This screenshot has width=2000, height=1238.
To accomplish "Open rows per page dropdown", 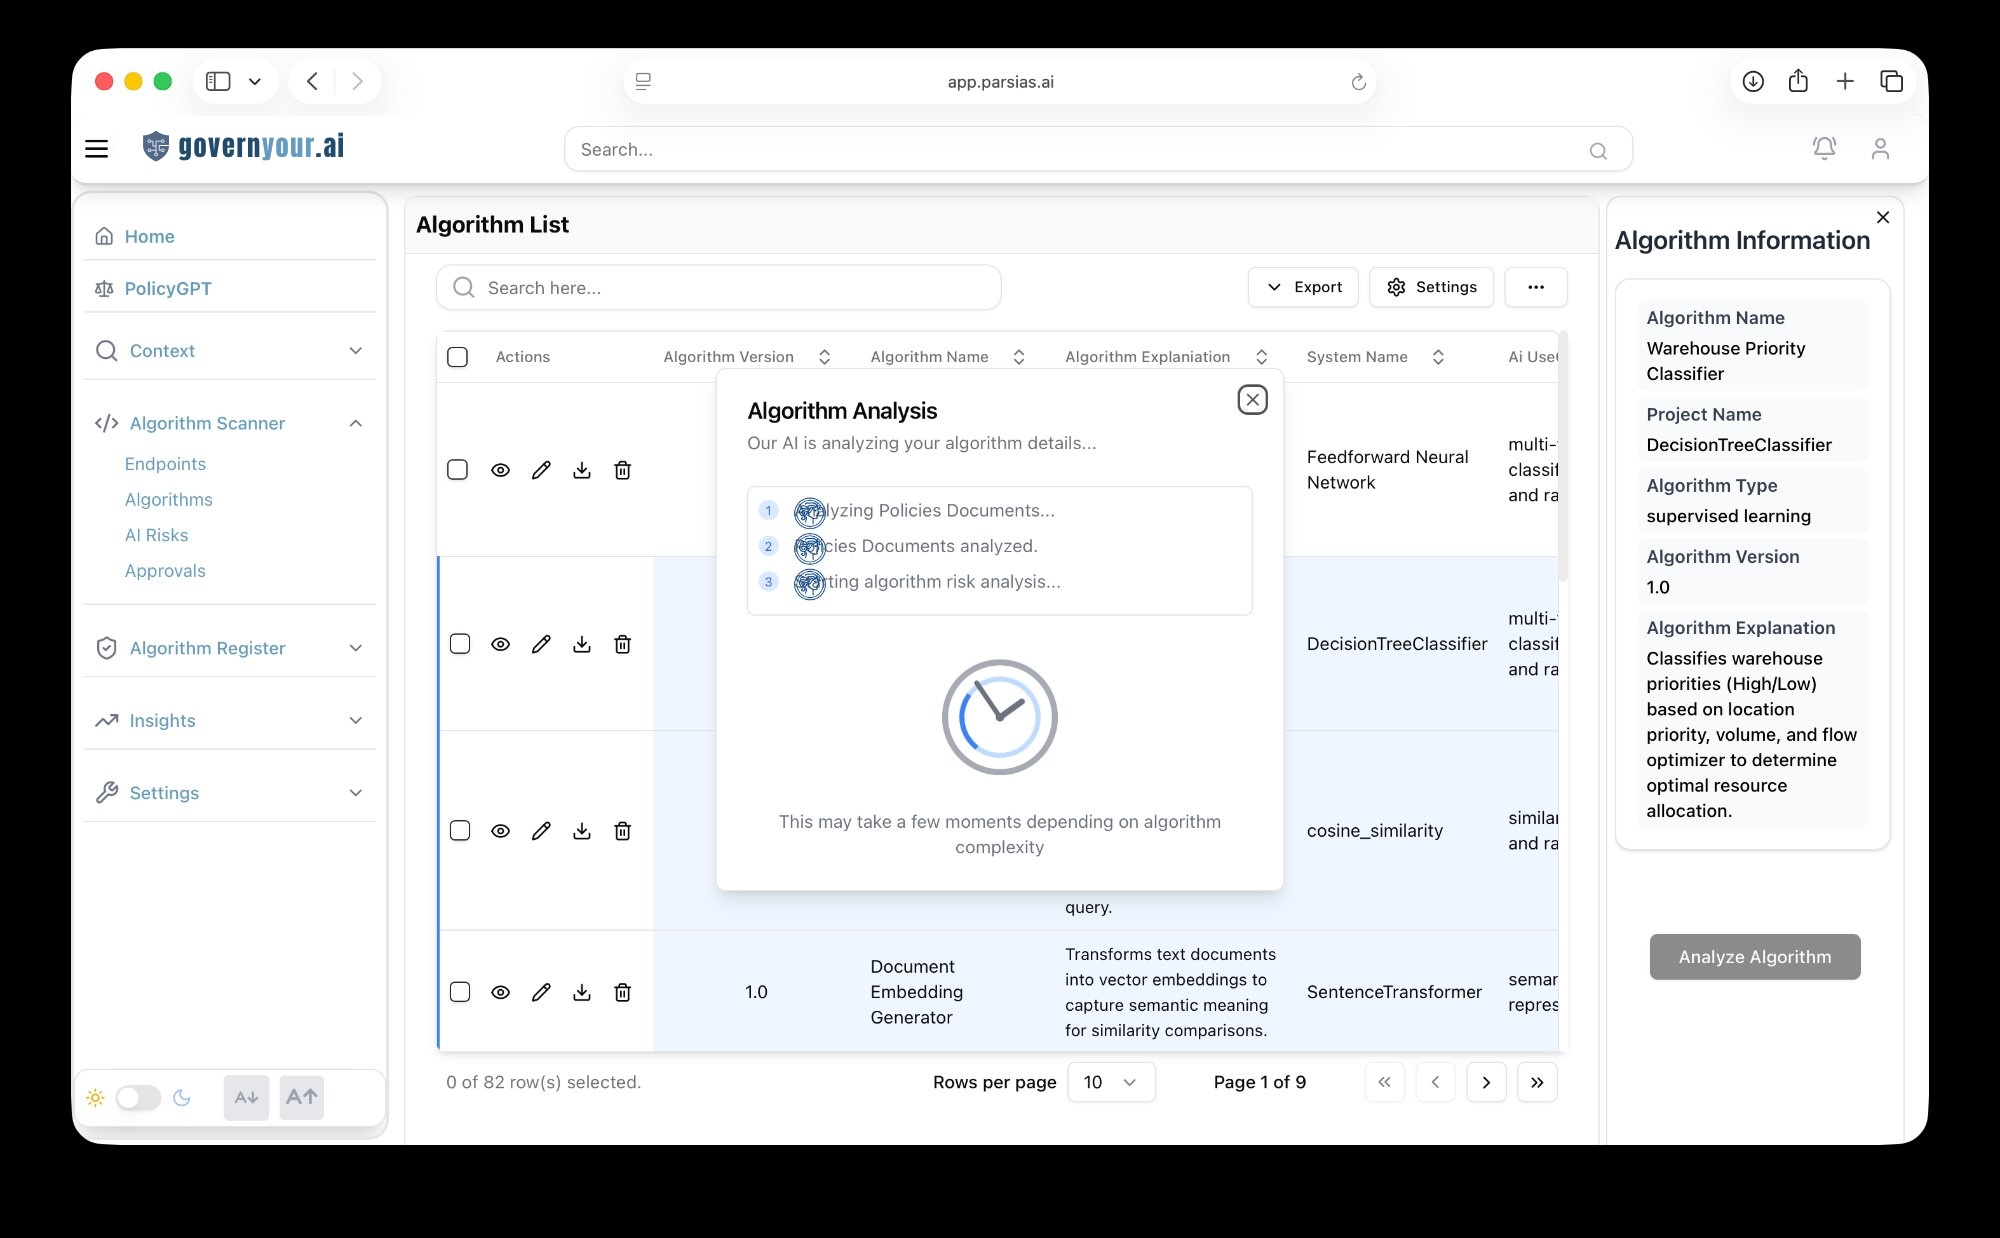I will click(x=1111, y=1082).
